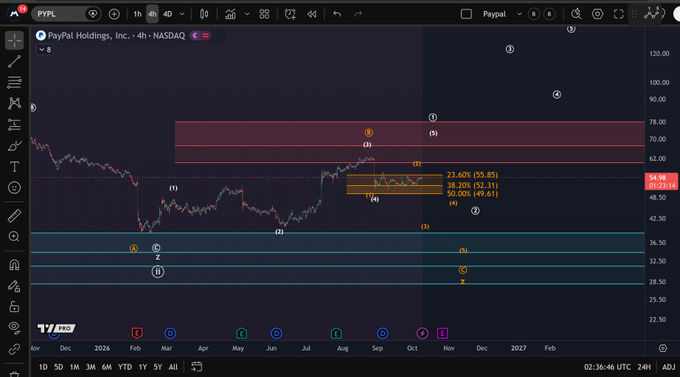The width and height of the screenshot is (680, 377).
Task: Click the purple lightning event marker
Action: click(422, 333)
